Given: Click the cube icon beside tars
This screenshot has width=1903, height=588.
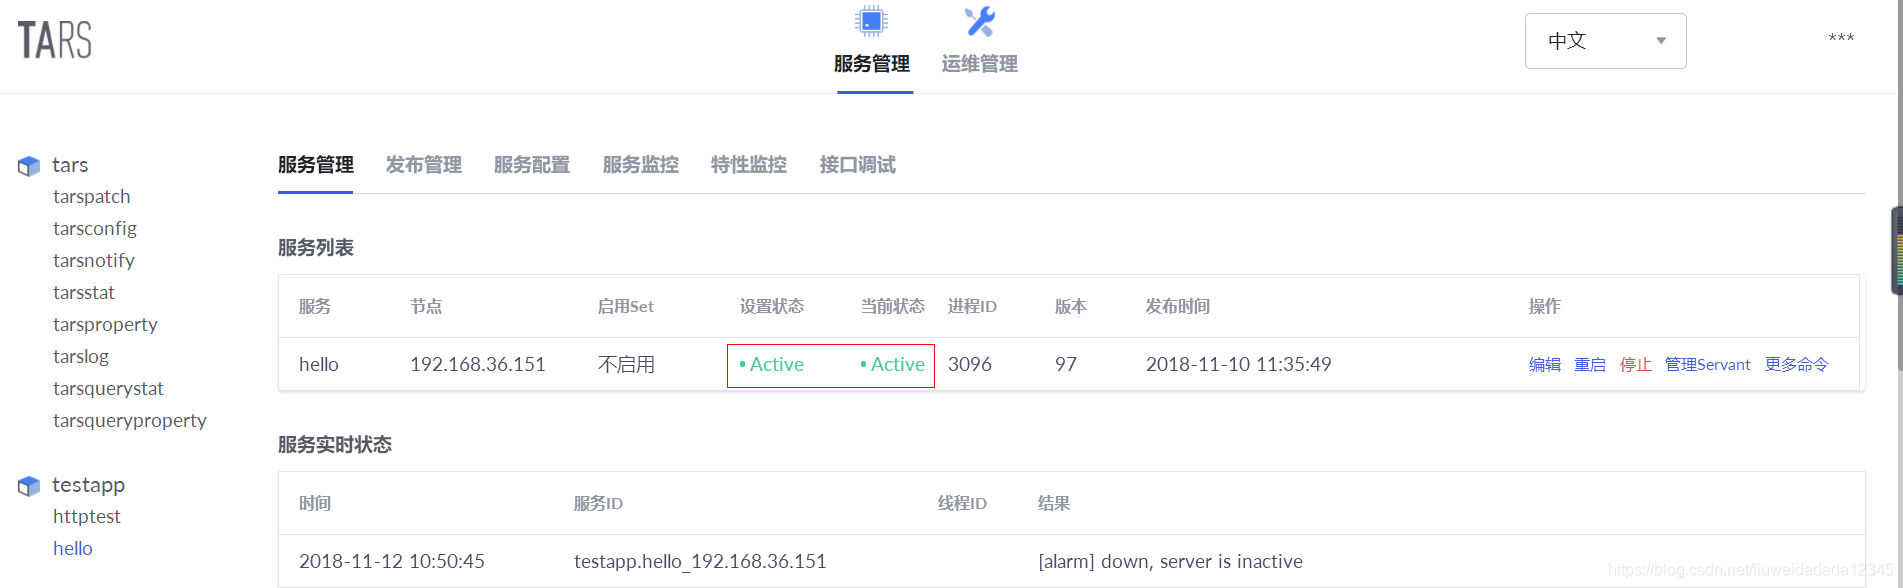Looking at the screenshot, I should coord(29,166).
